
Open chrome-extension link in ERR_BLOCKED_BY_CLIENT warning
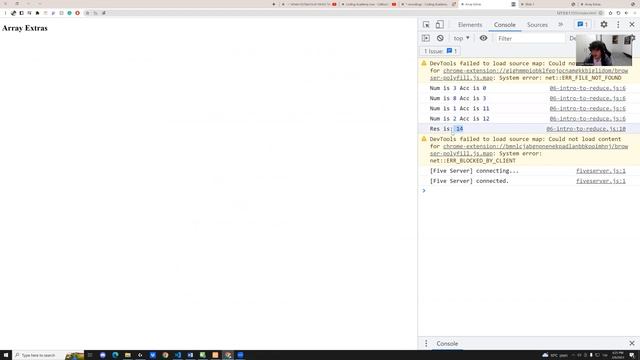[529, 150]
